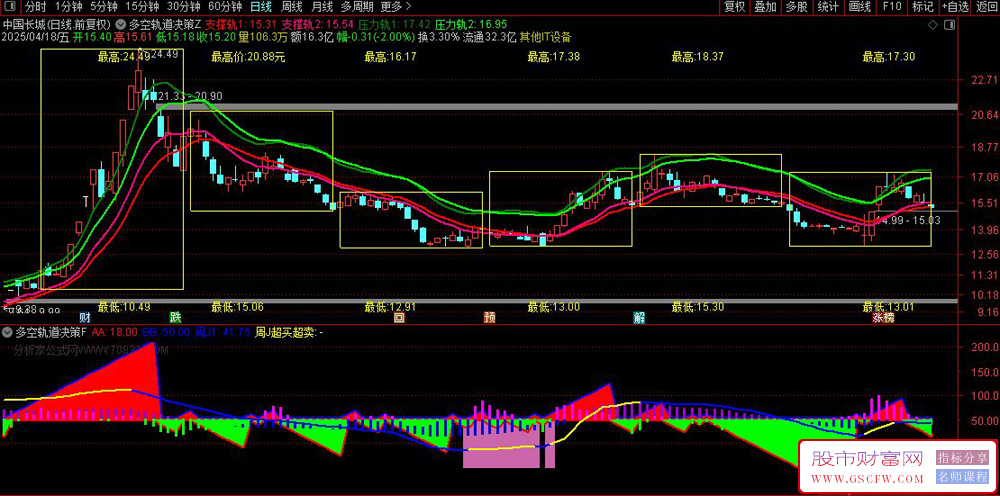
Task: Click the 复权 adjustment button
Action: (x=734, y=7)
